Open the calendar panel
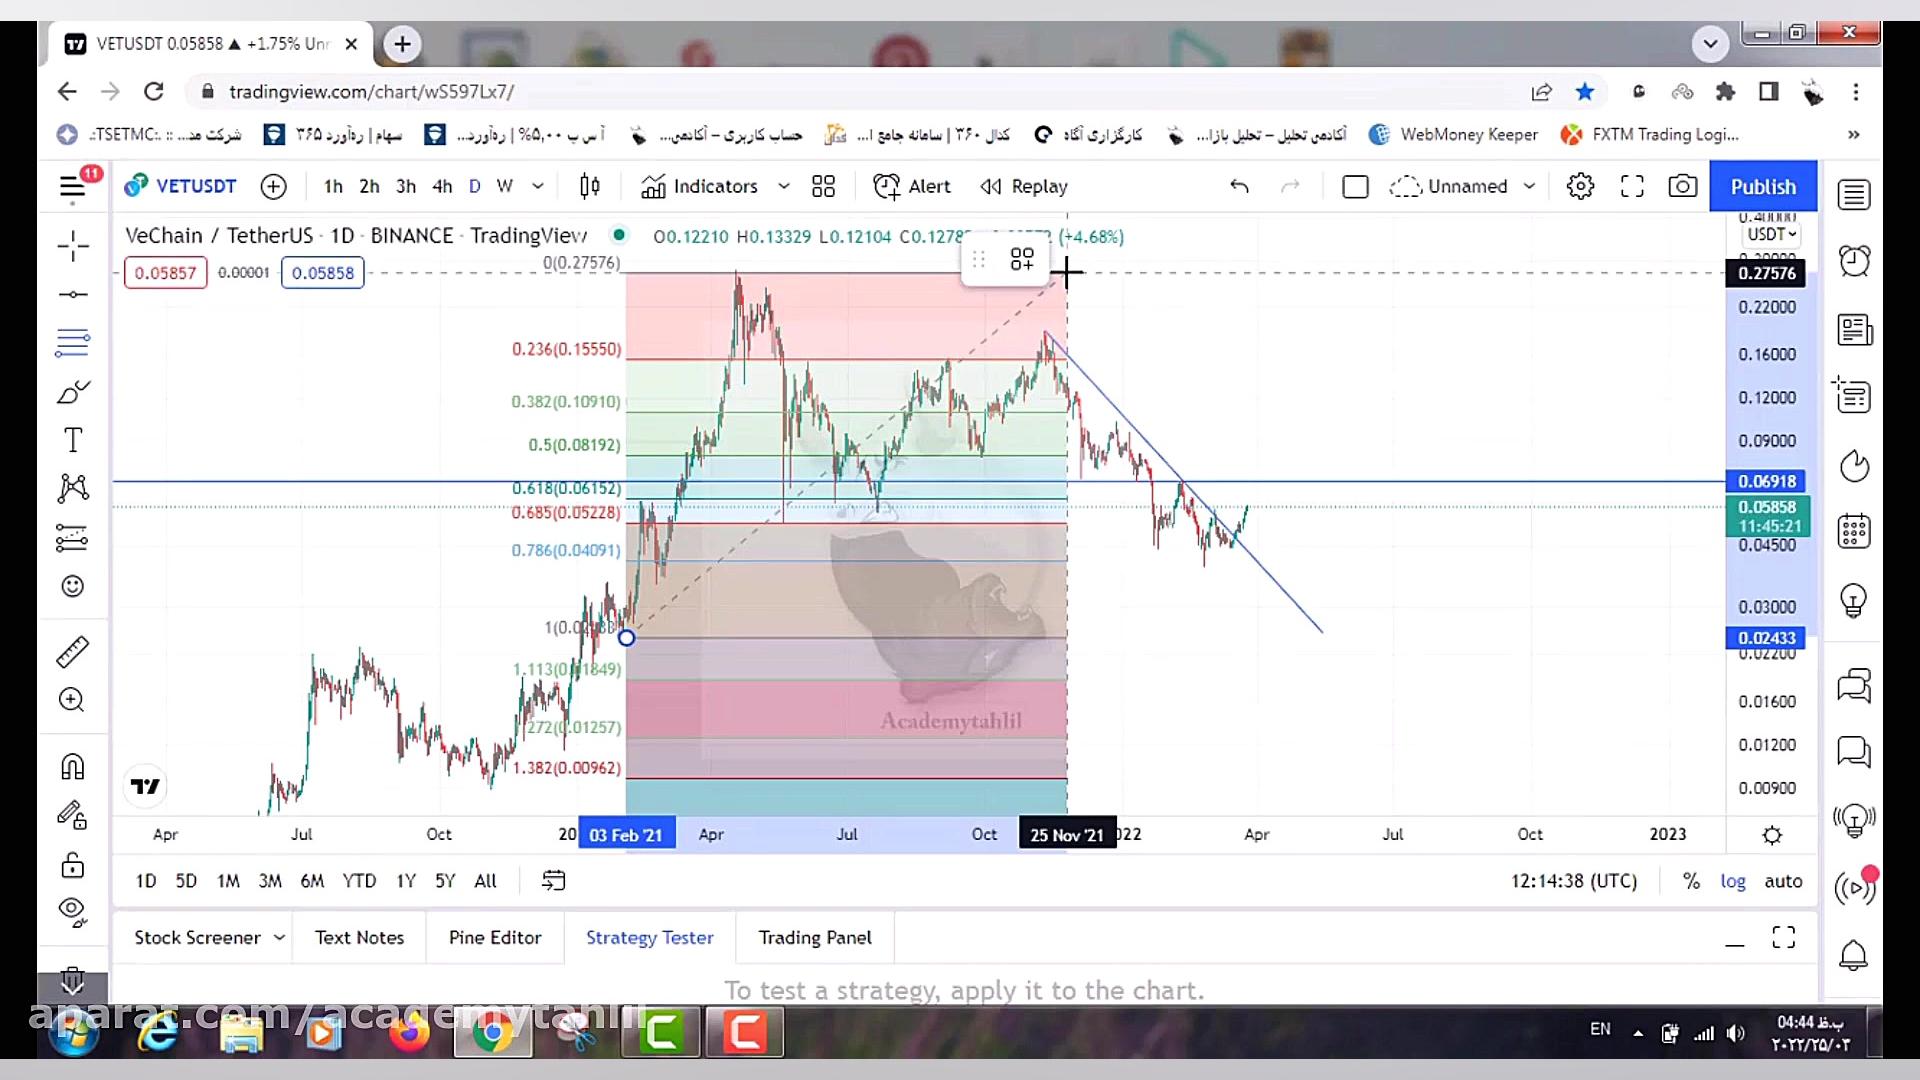 tap(1854, 531)
